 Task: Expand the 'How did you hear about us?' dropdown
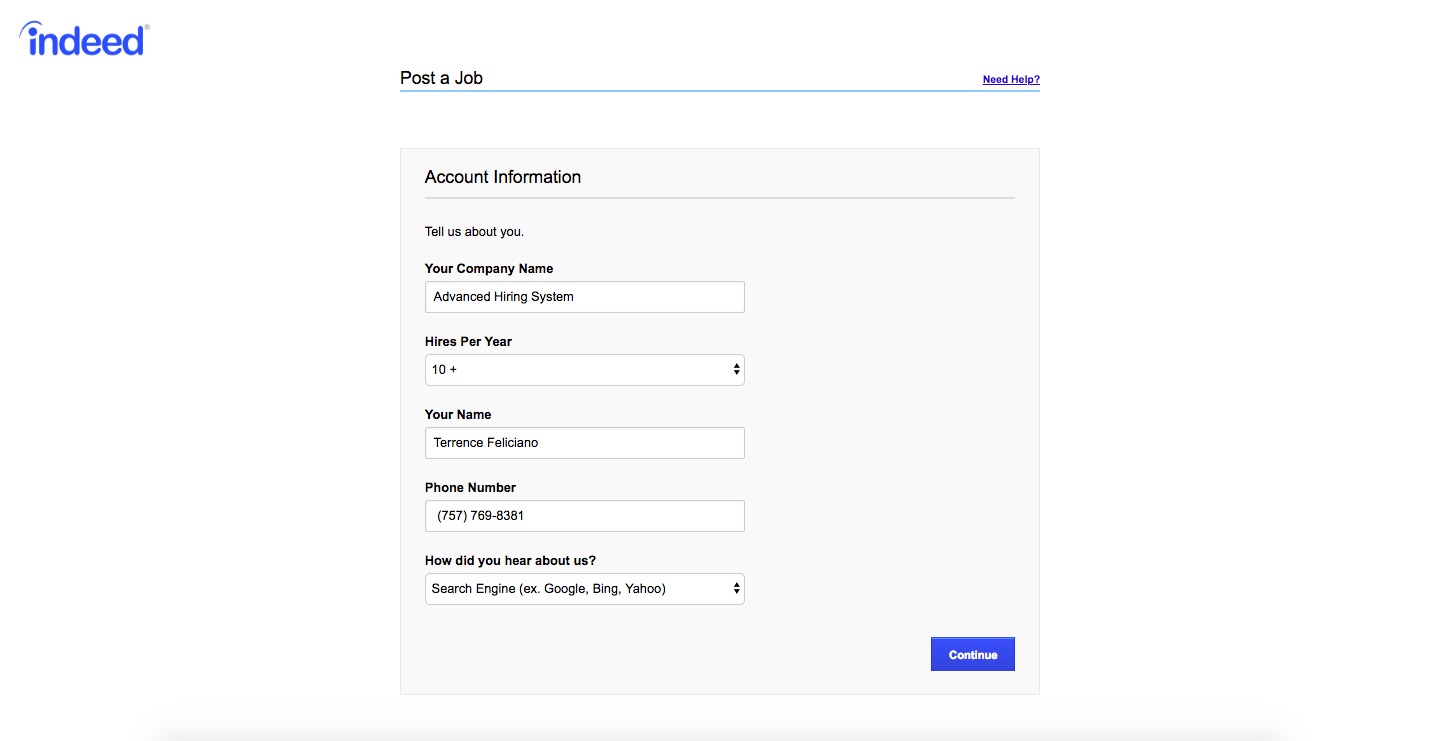(584, 589)
